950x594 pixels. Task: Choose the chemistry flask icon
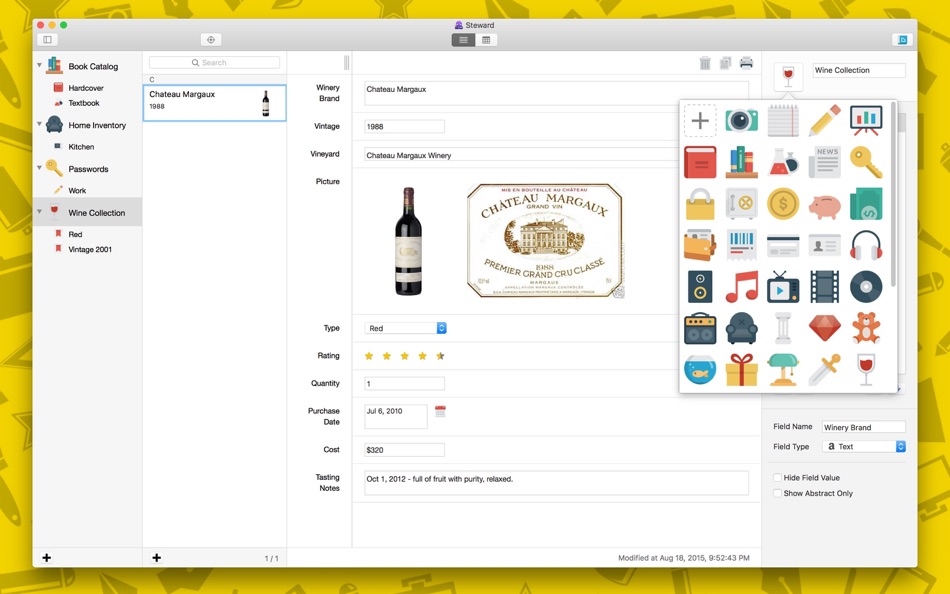[783, 162]
